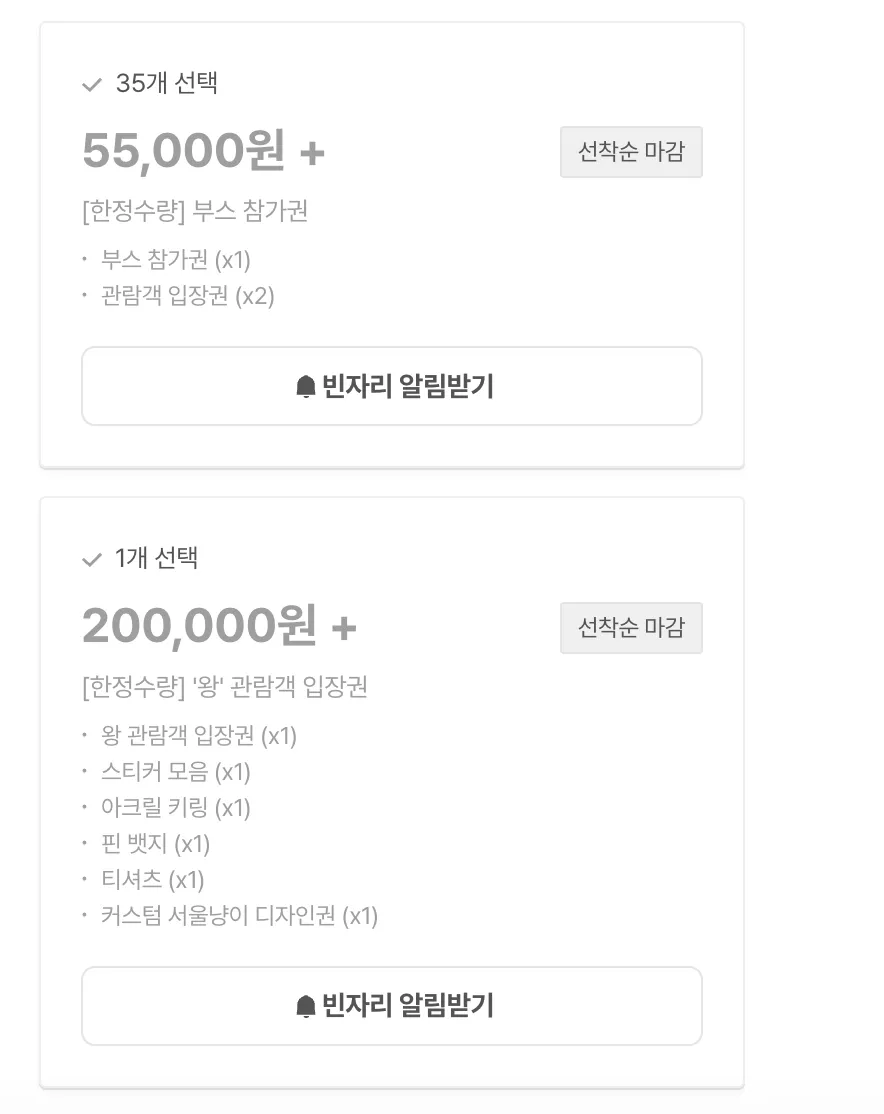Click the 스티커 모음 (x1) item
This screenshot has width=884, height=1114.
[176, 772]
